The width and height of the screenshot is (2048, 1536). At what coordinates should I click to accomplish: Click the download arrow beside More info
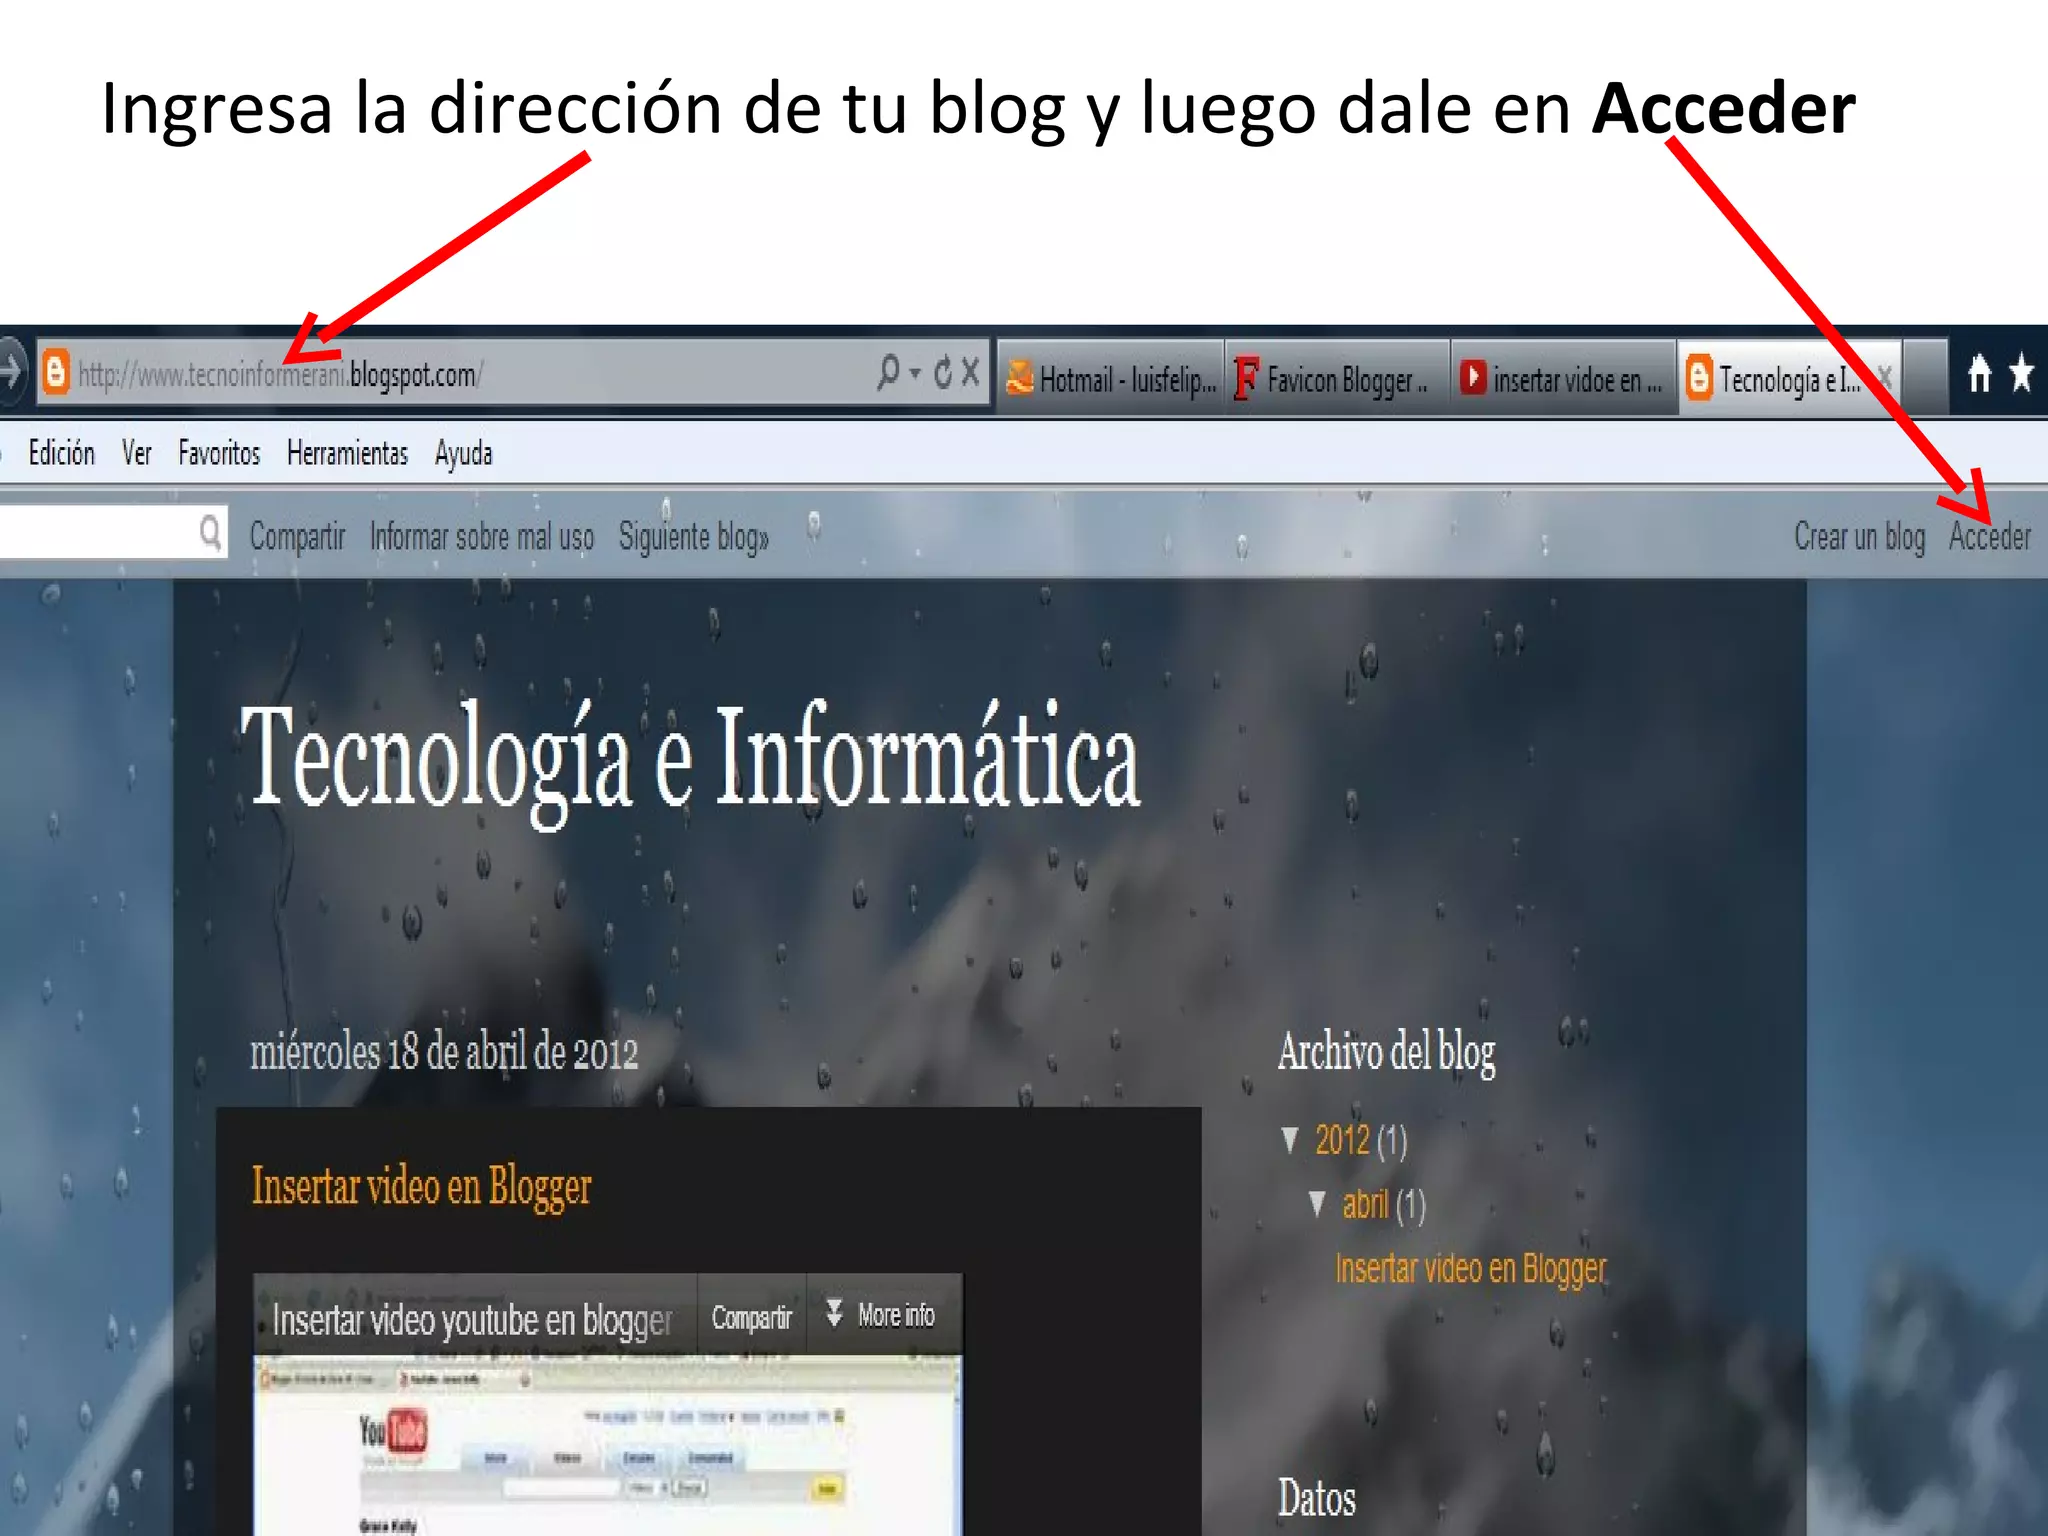point(834,1313)
